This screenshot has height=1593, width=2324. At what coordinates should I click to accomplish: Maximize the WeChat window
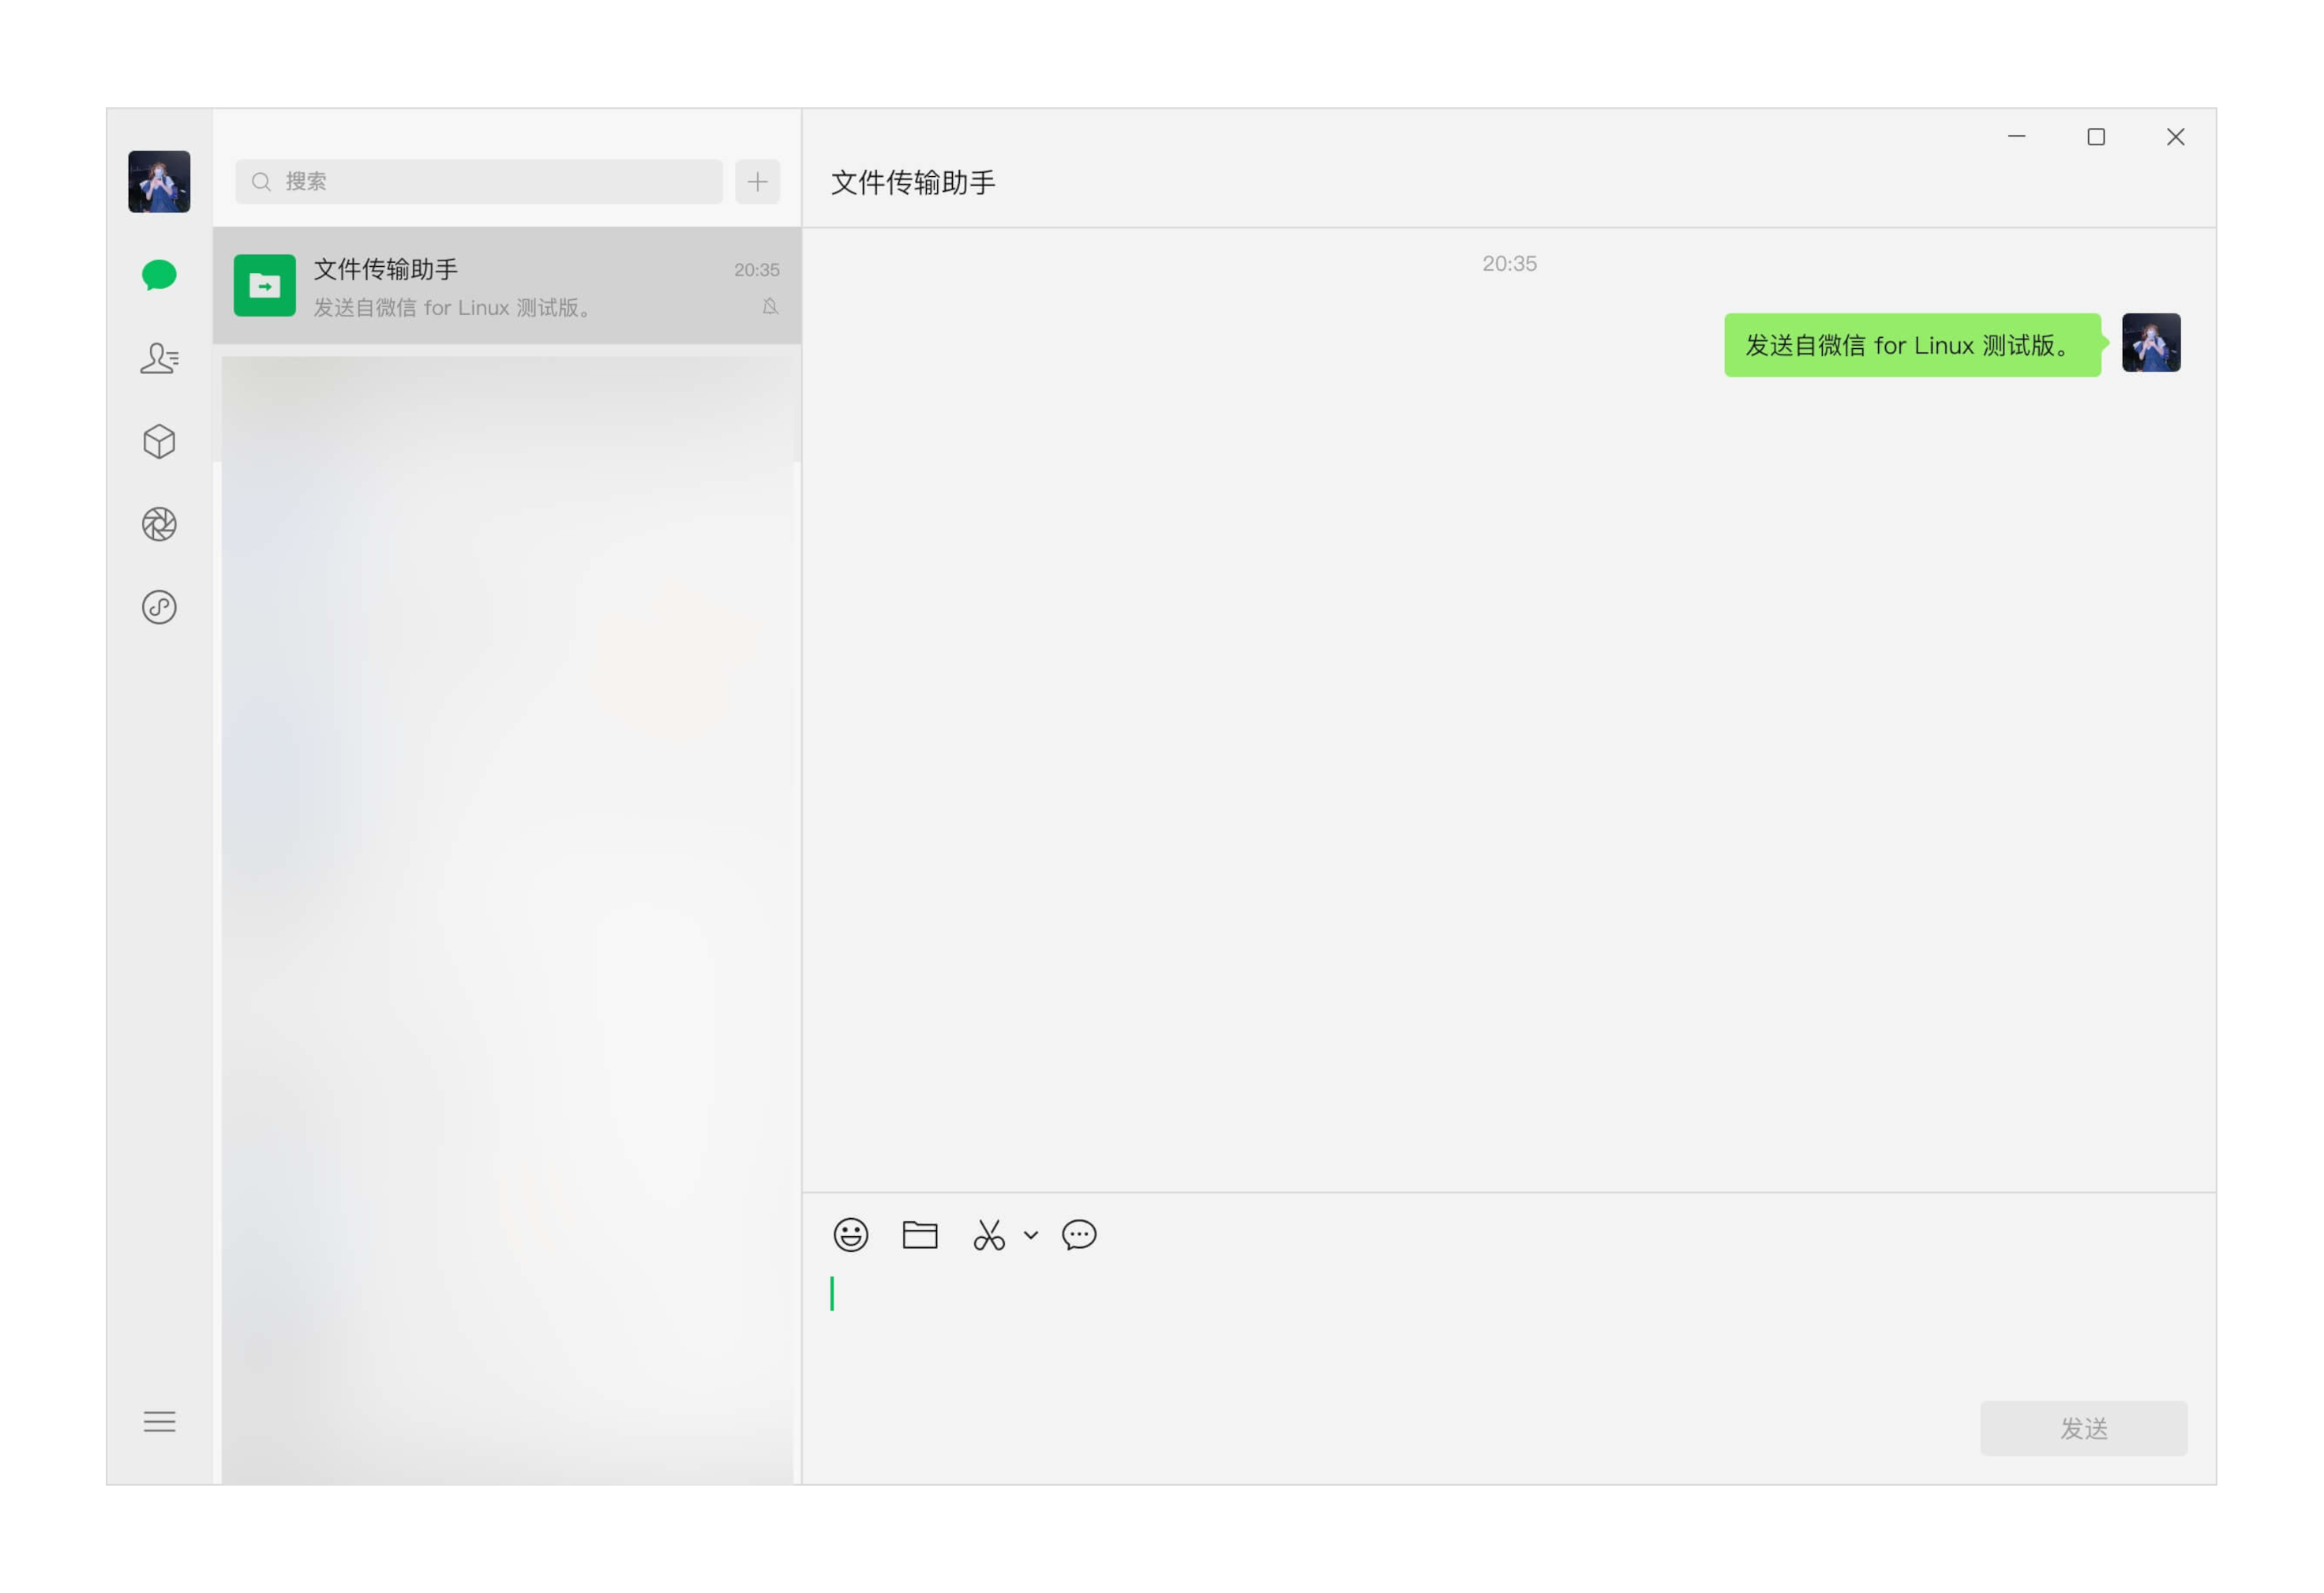[2096, 137]
